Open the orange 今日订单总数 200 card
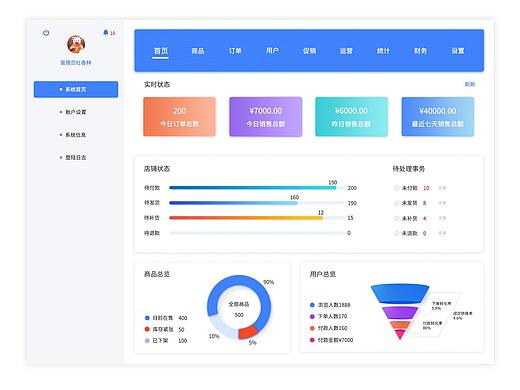This screenshot has width=520, height=390. coord(179,117)
